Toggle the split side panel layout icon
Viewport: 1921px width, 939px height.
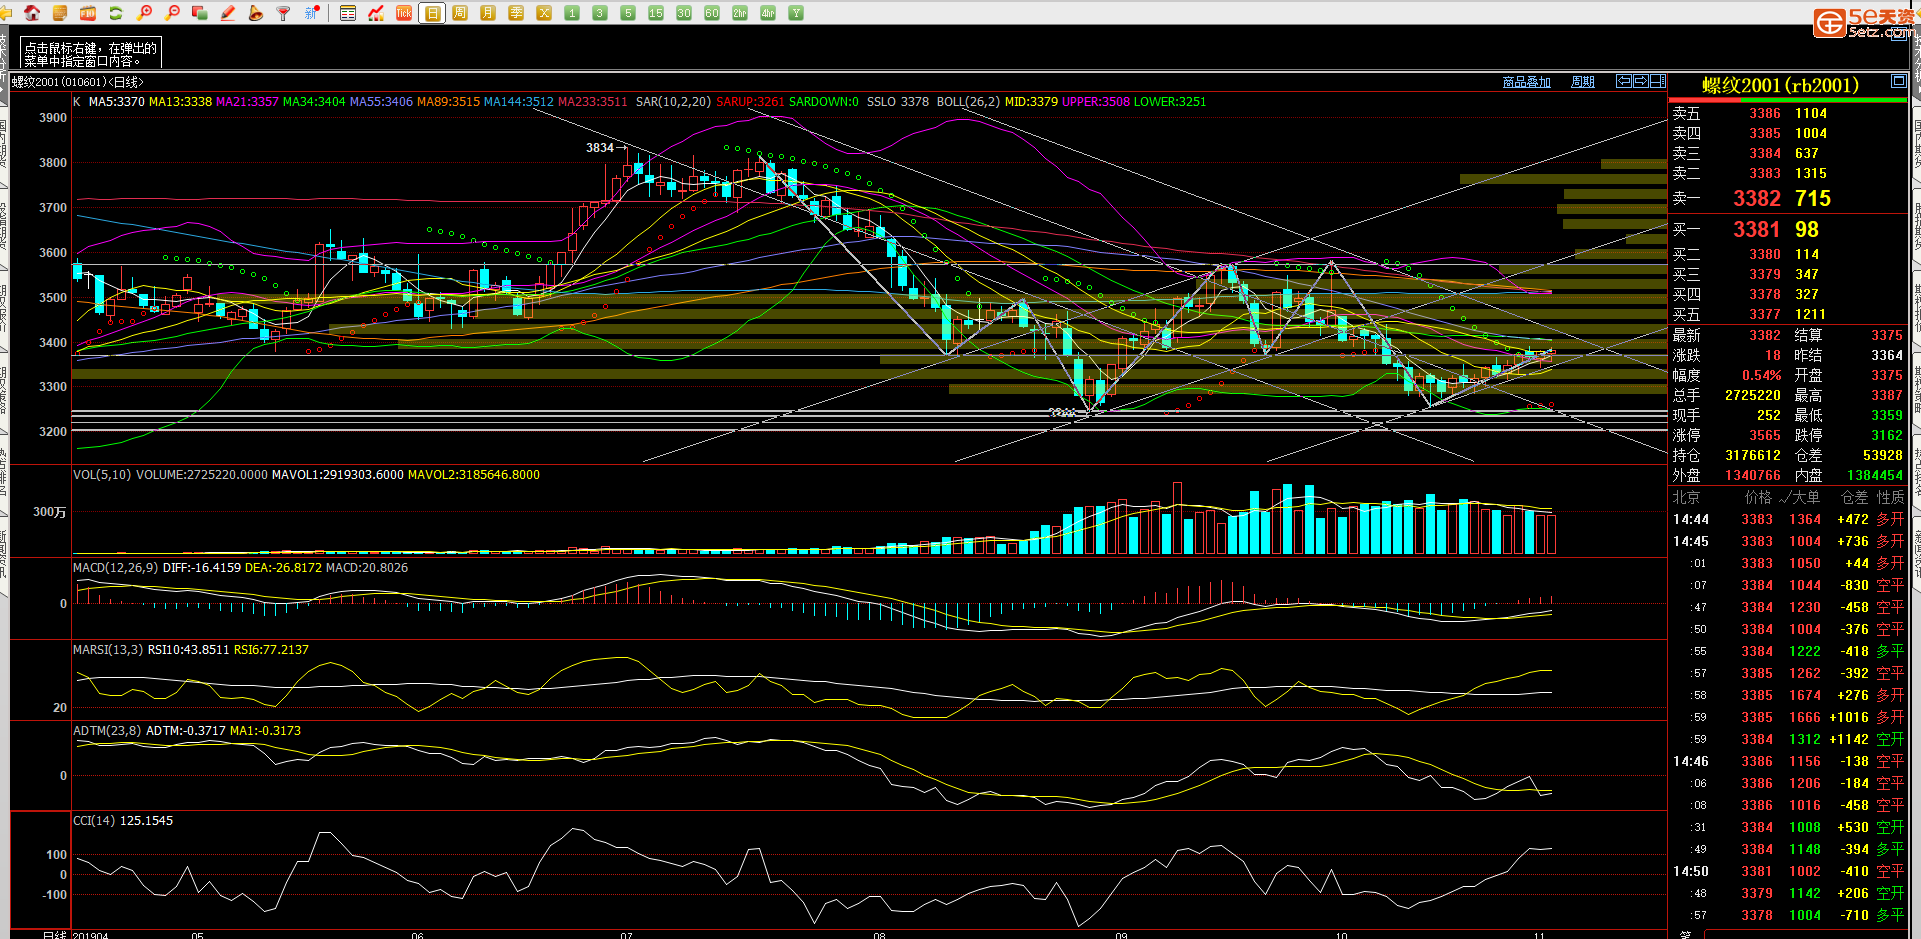[1657, 81]
